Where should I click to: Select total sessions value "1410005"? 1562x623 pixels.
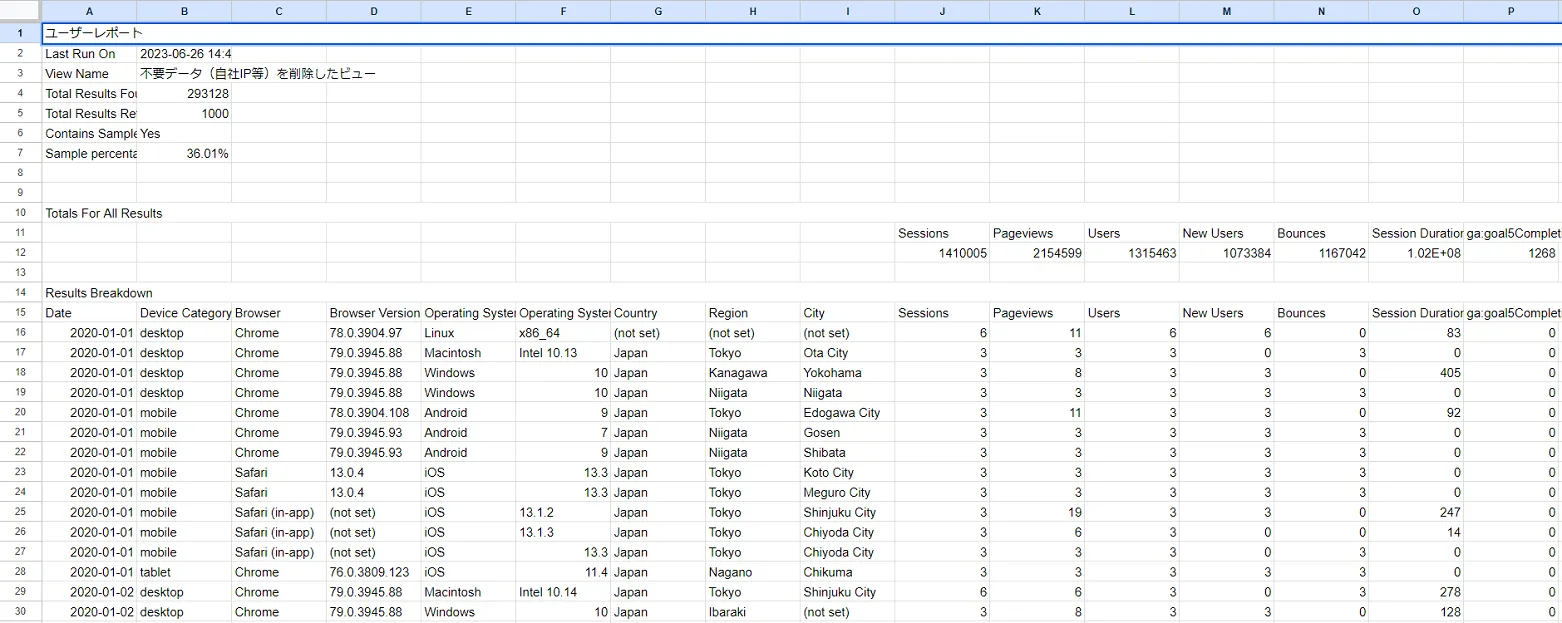pos(942,253)
